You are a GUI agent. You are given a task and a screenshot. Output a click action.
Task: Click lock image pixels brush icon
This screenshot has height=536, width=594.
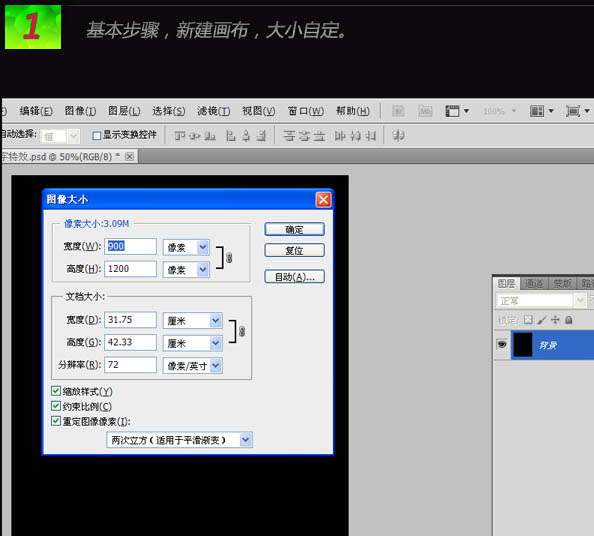(542, 320)
